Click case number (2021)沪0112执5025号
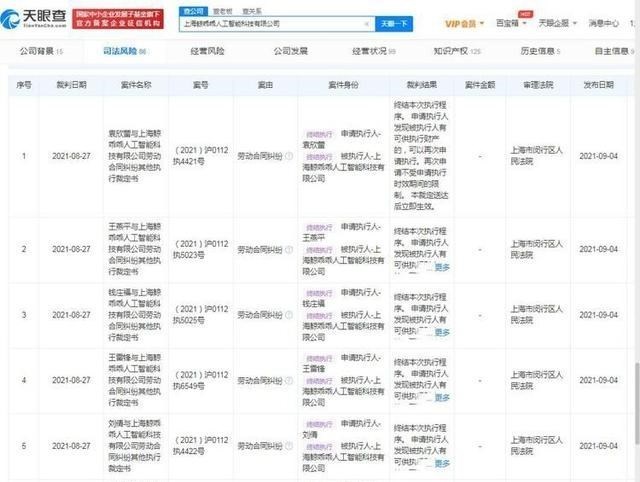The height and width of the screenshot is (482, 640). pos(200,315)
